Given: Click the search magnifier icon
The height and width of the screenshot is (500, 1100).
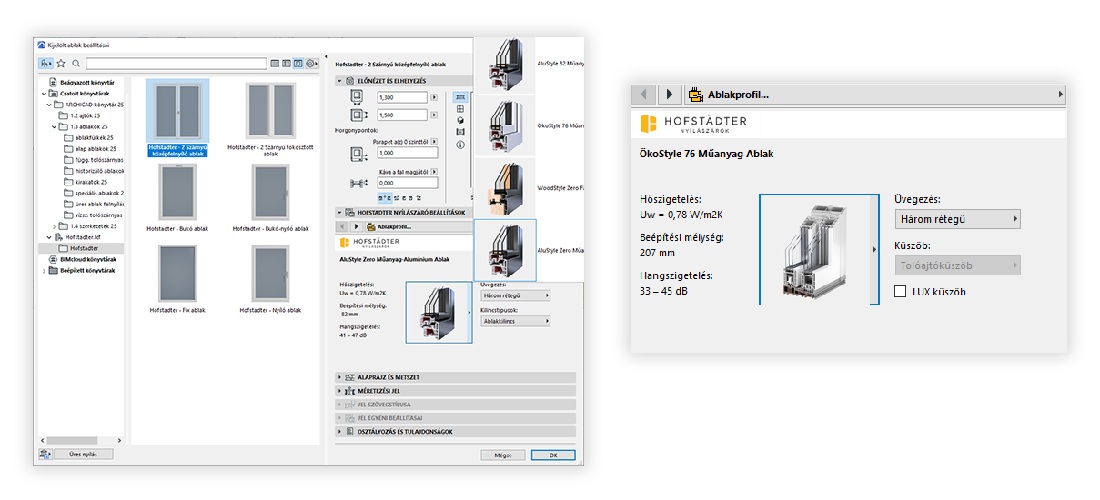Looking at the screenshot, I should (x=76, y=63).
